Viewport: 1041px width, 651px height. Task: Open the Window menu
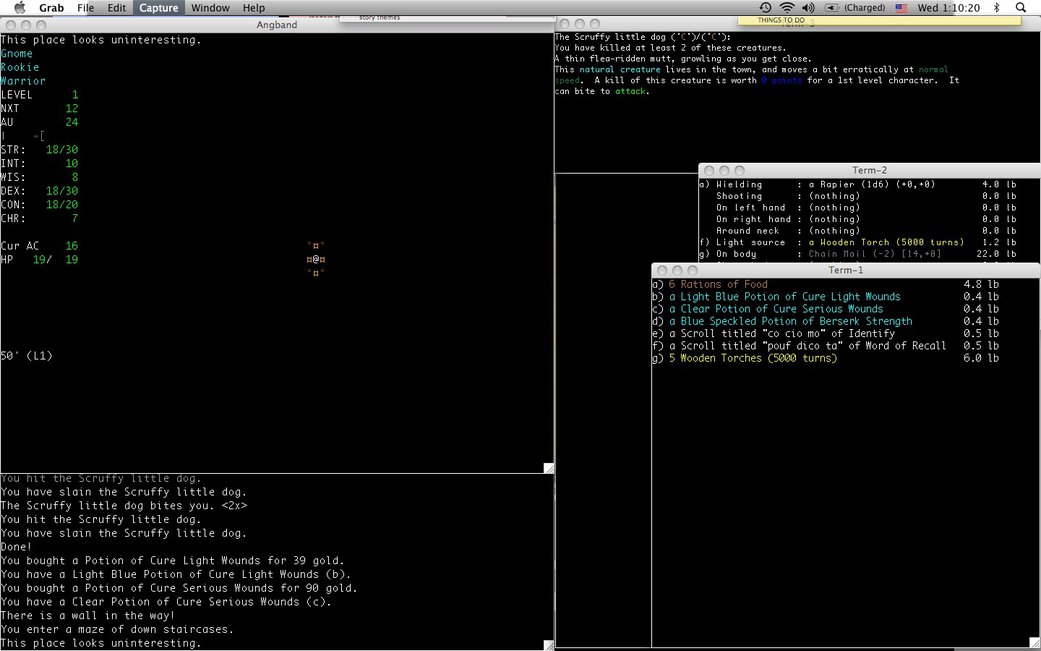point(210,8)
